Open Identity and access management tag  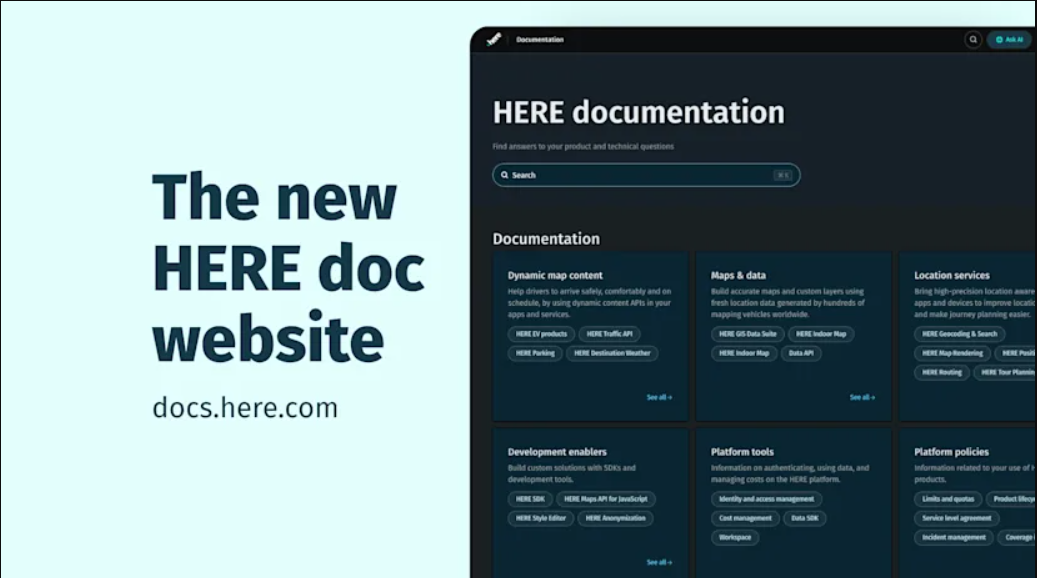click(766, 499)
